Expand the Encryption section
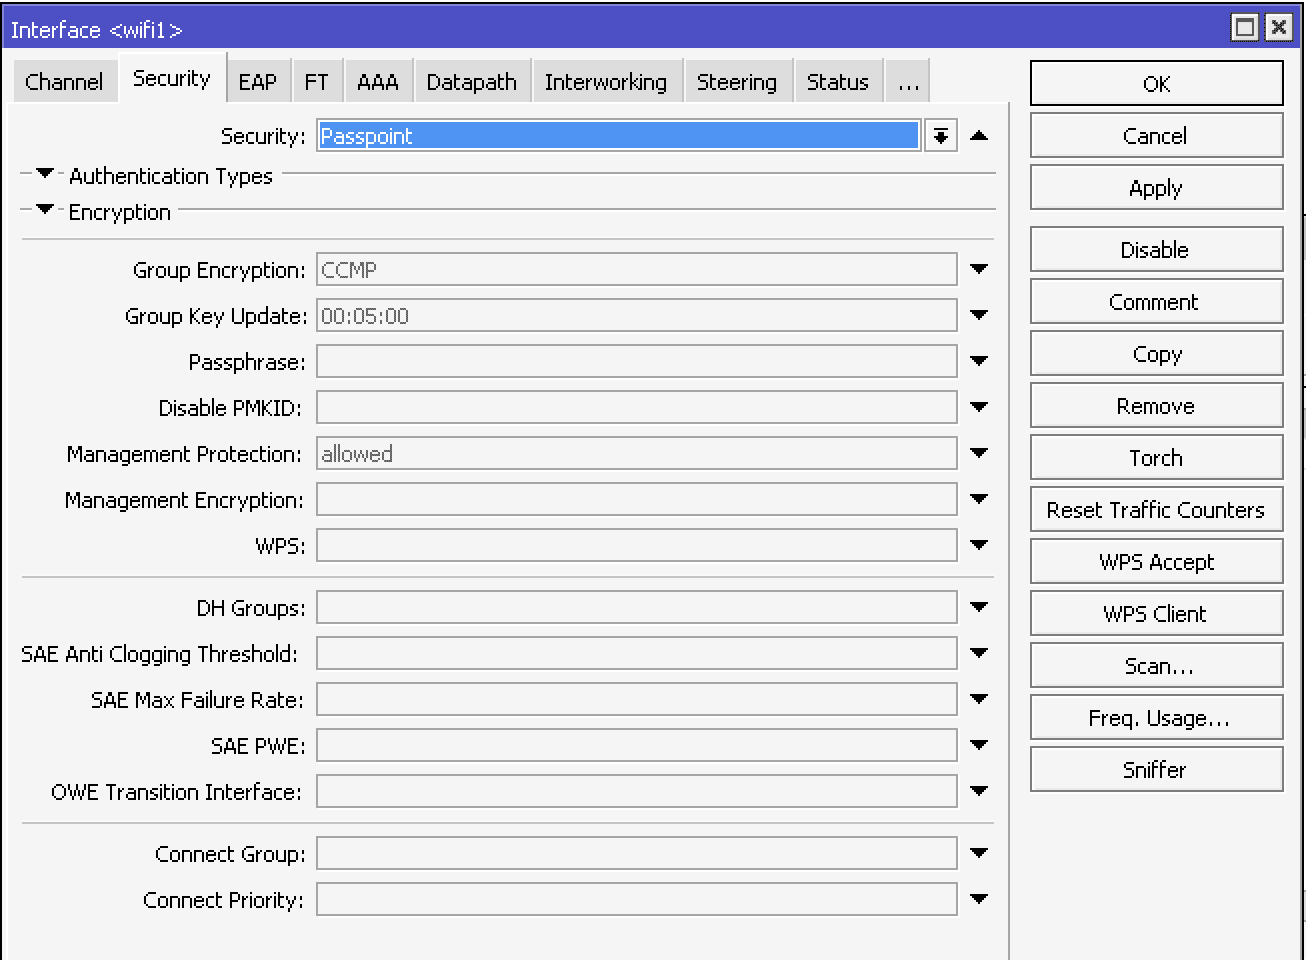This screenshot has width=1306, height=960. pos(44,210)
